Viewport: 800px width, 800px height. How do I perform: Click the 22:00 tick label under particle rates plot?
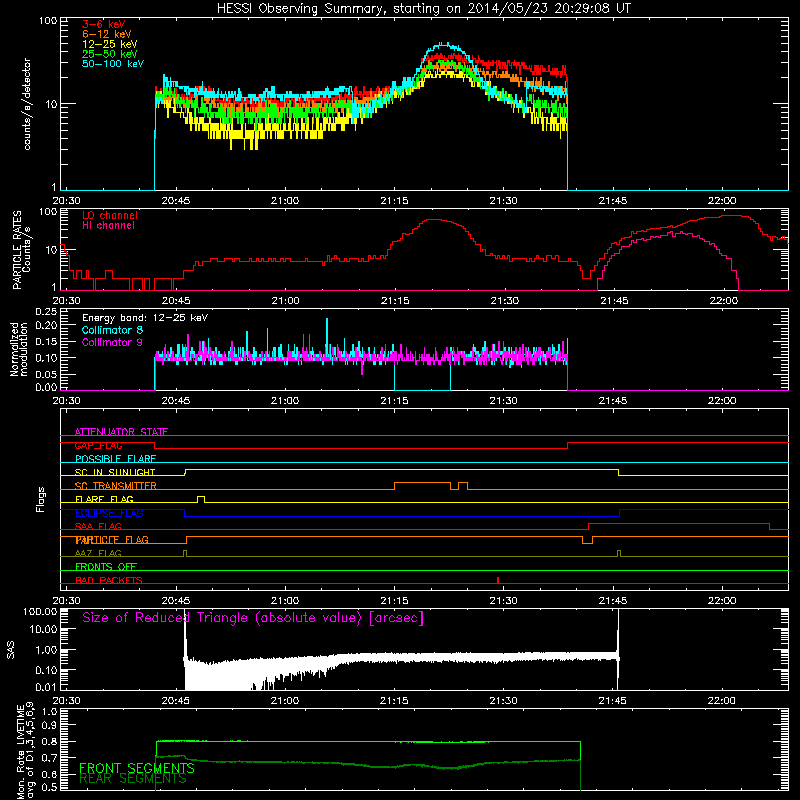point(723,301)
